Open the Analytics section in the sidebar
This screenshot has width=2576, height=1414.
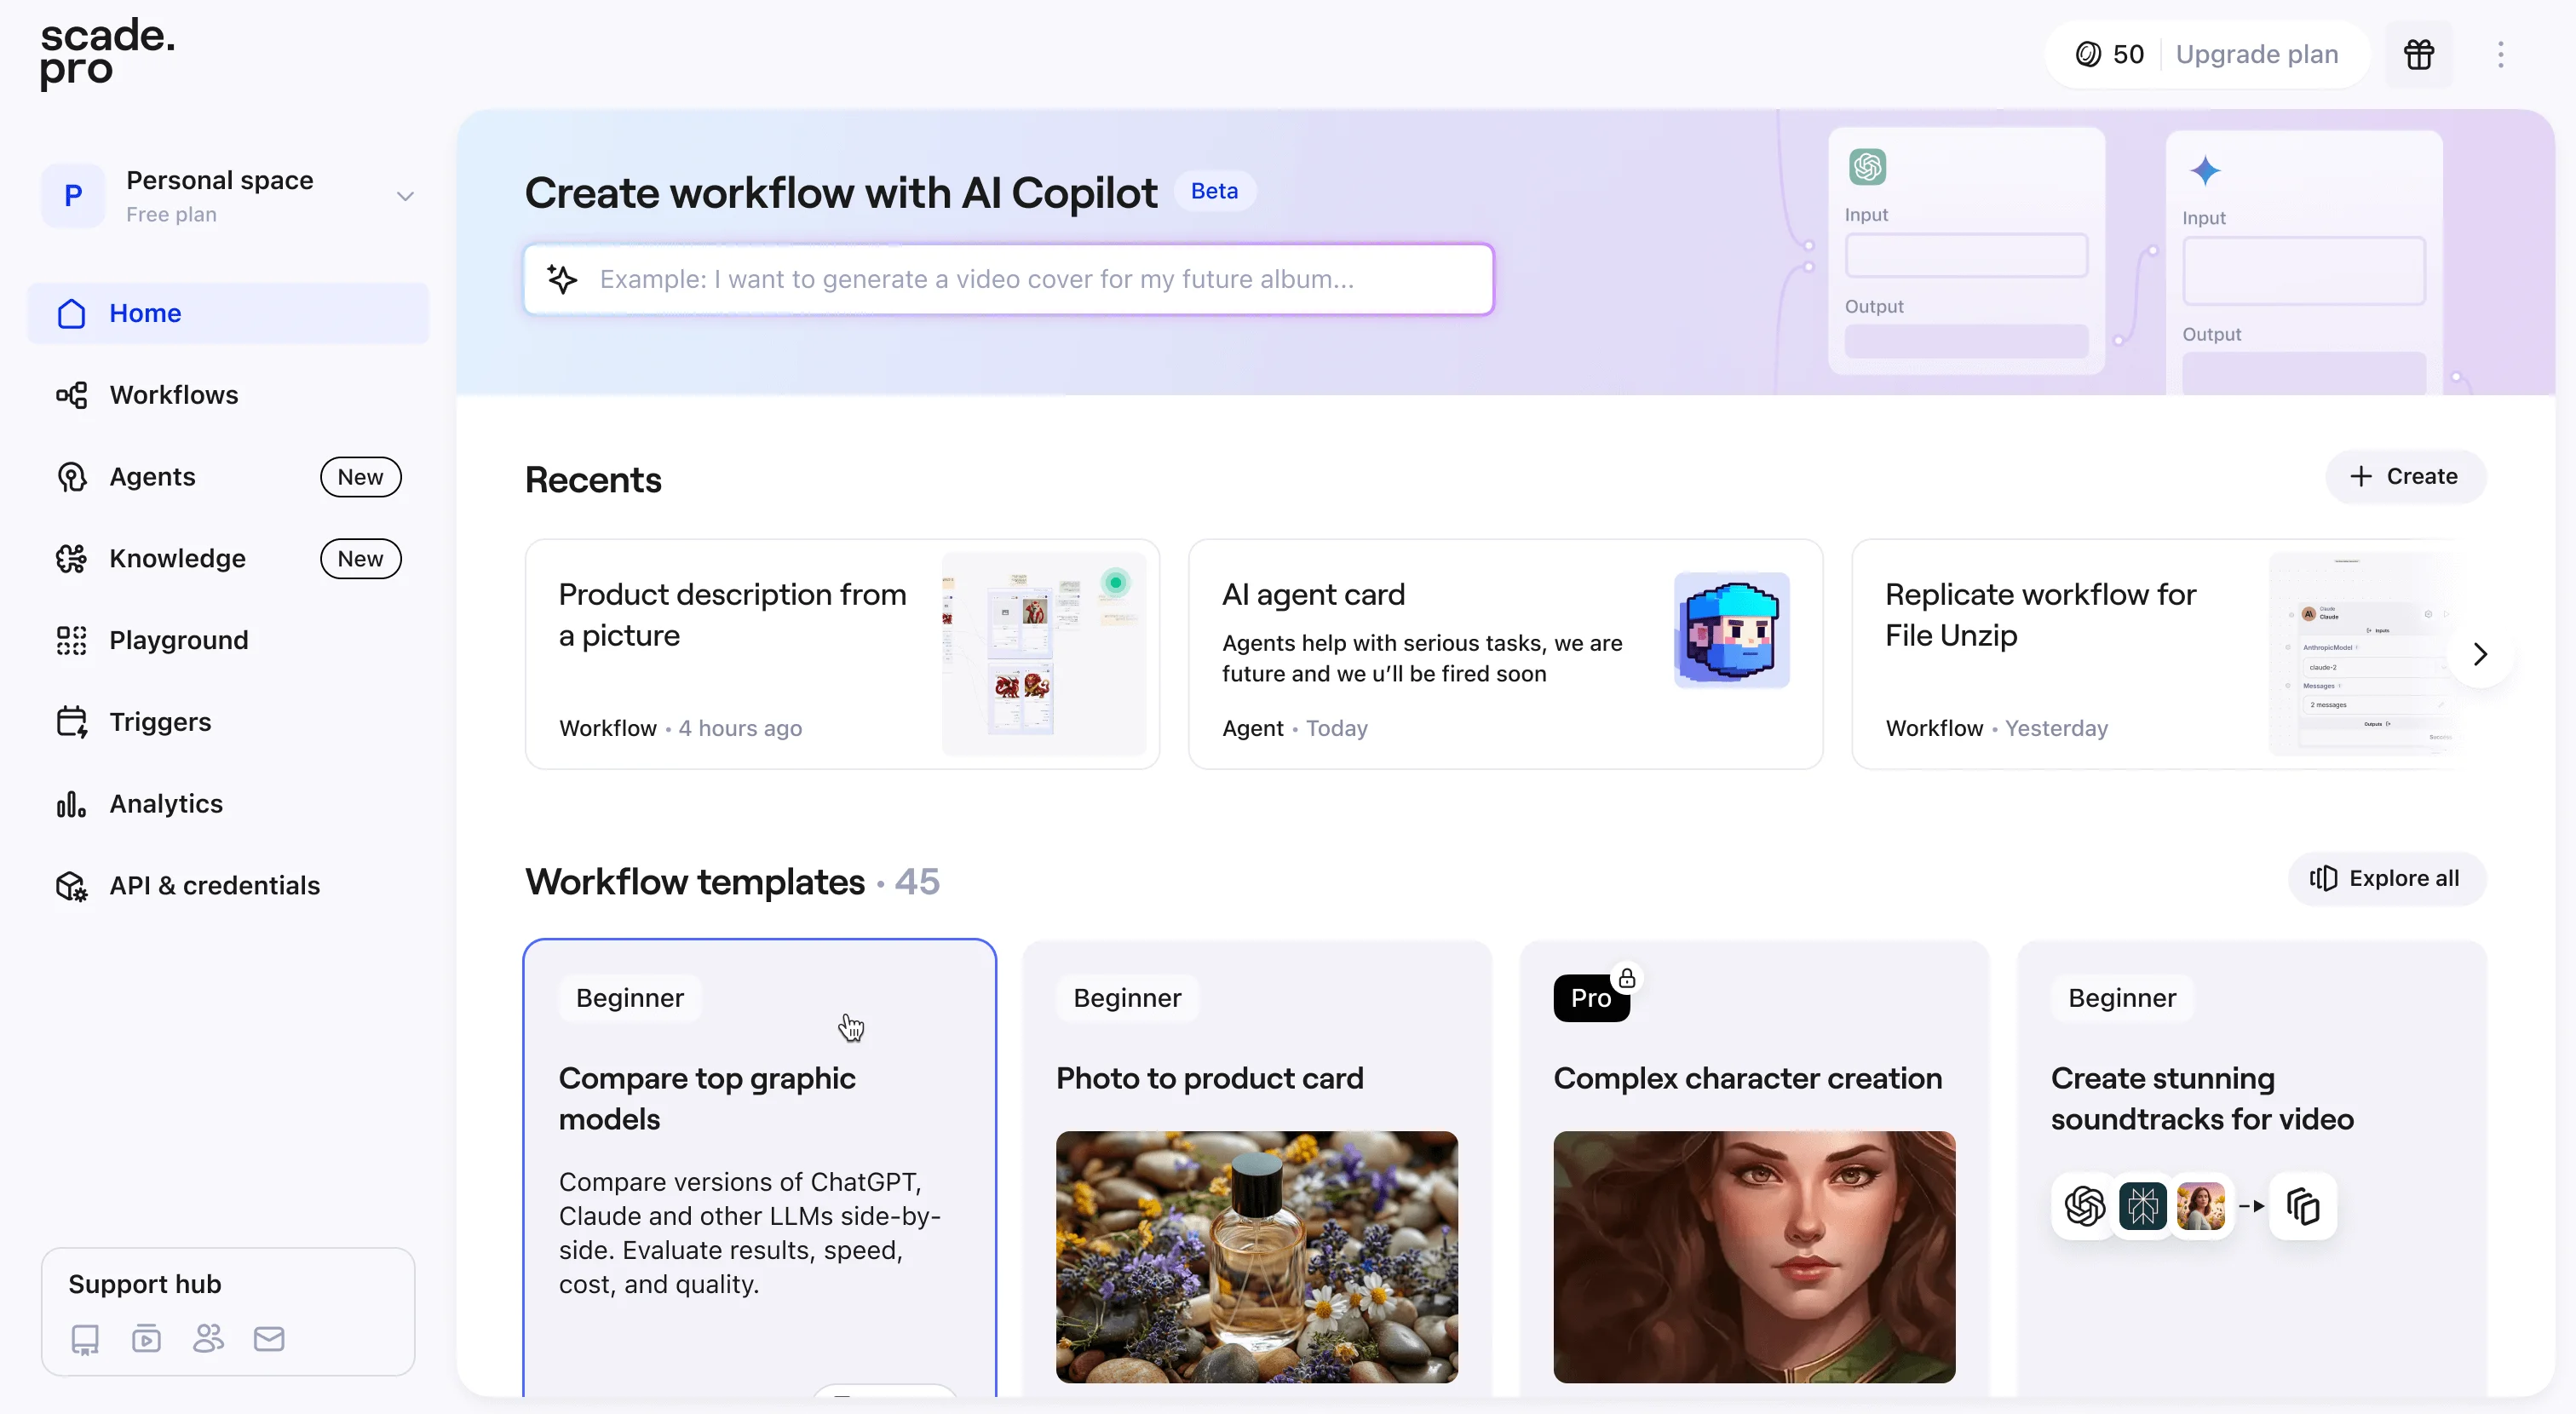(166, 803)
